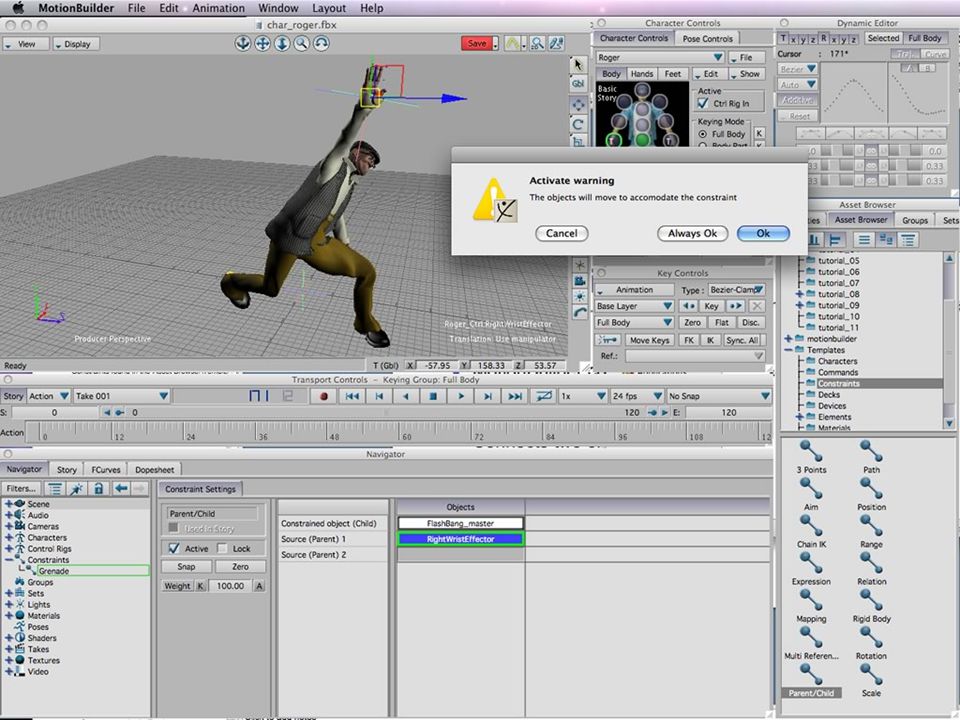The height and width of the screenshot is (720, 960).
Task: Switch to the FCurves tab
Action: coord(105,470)
